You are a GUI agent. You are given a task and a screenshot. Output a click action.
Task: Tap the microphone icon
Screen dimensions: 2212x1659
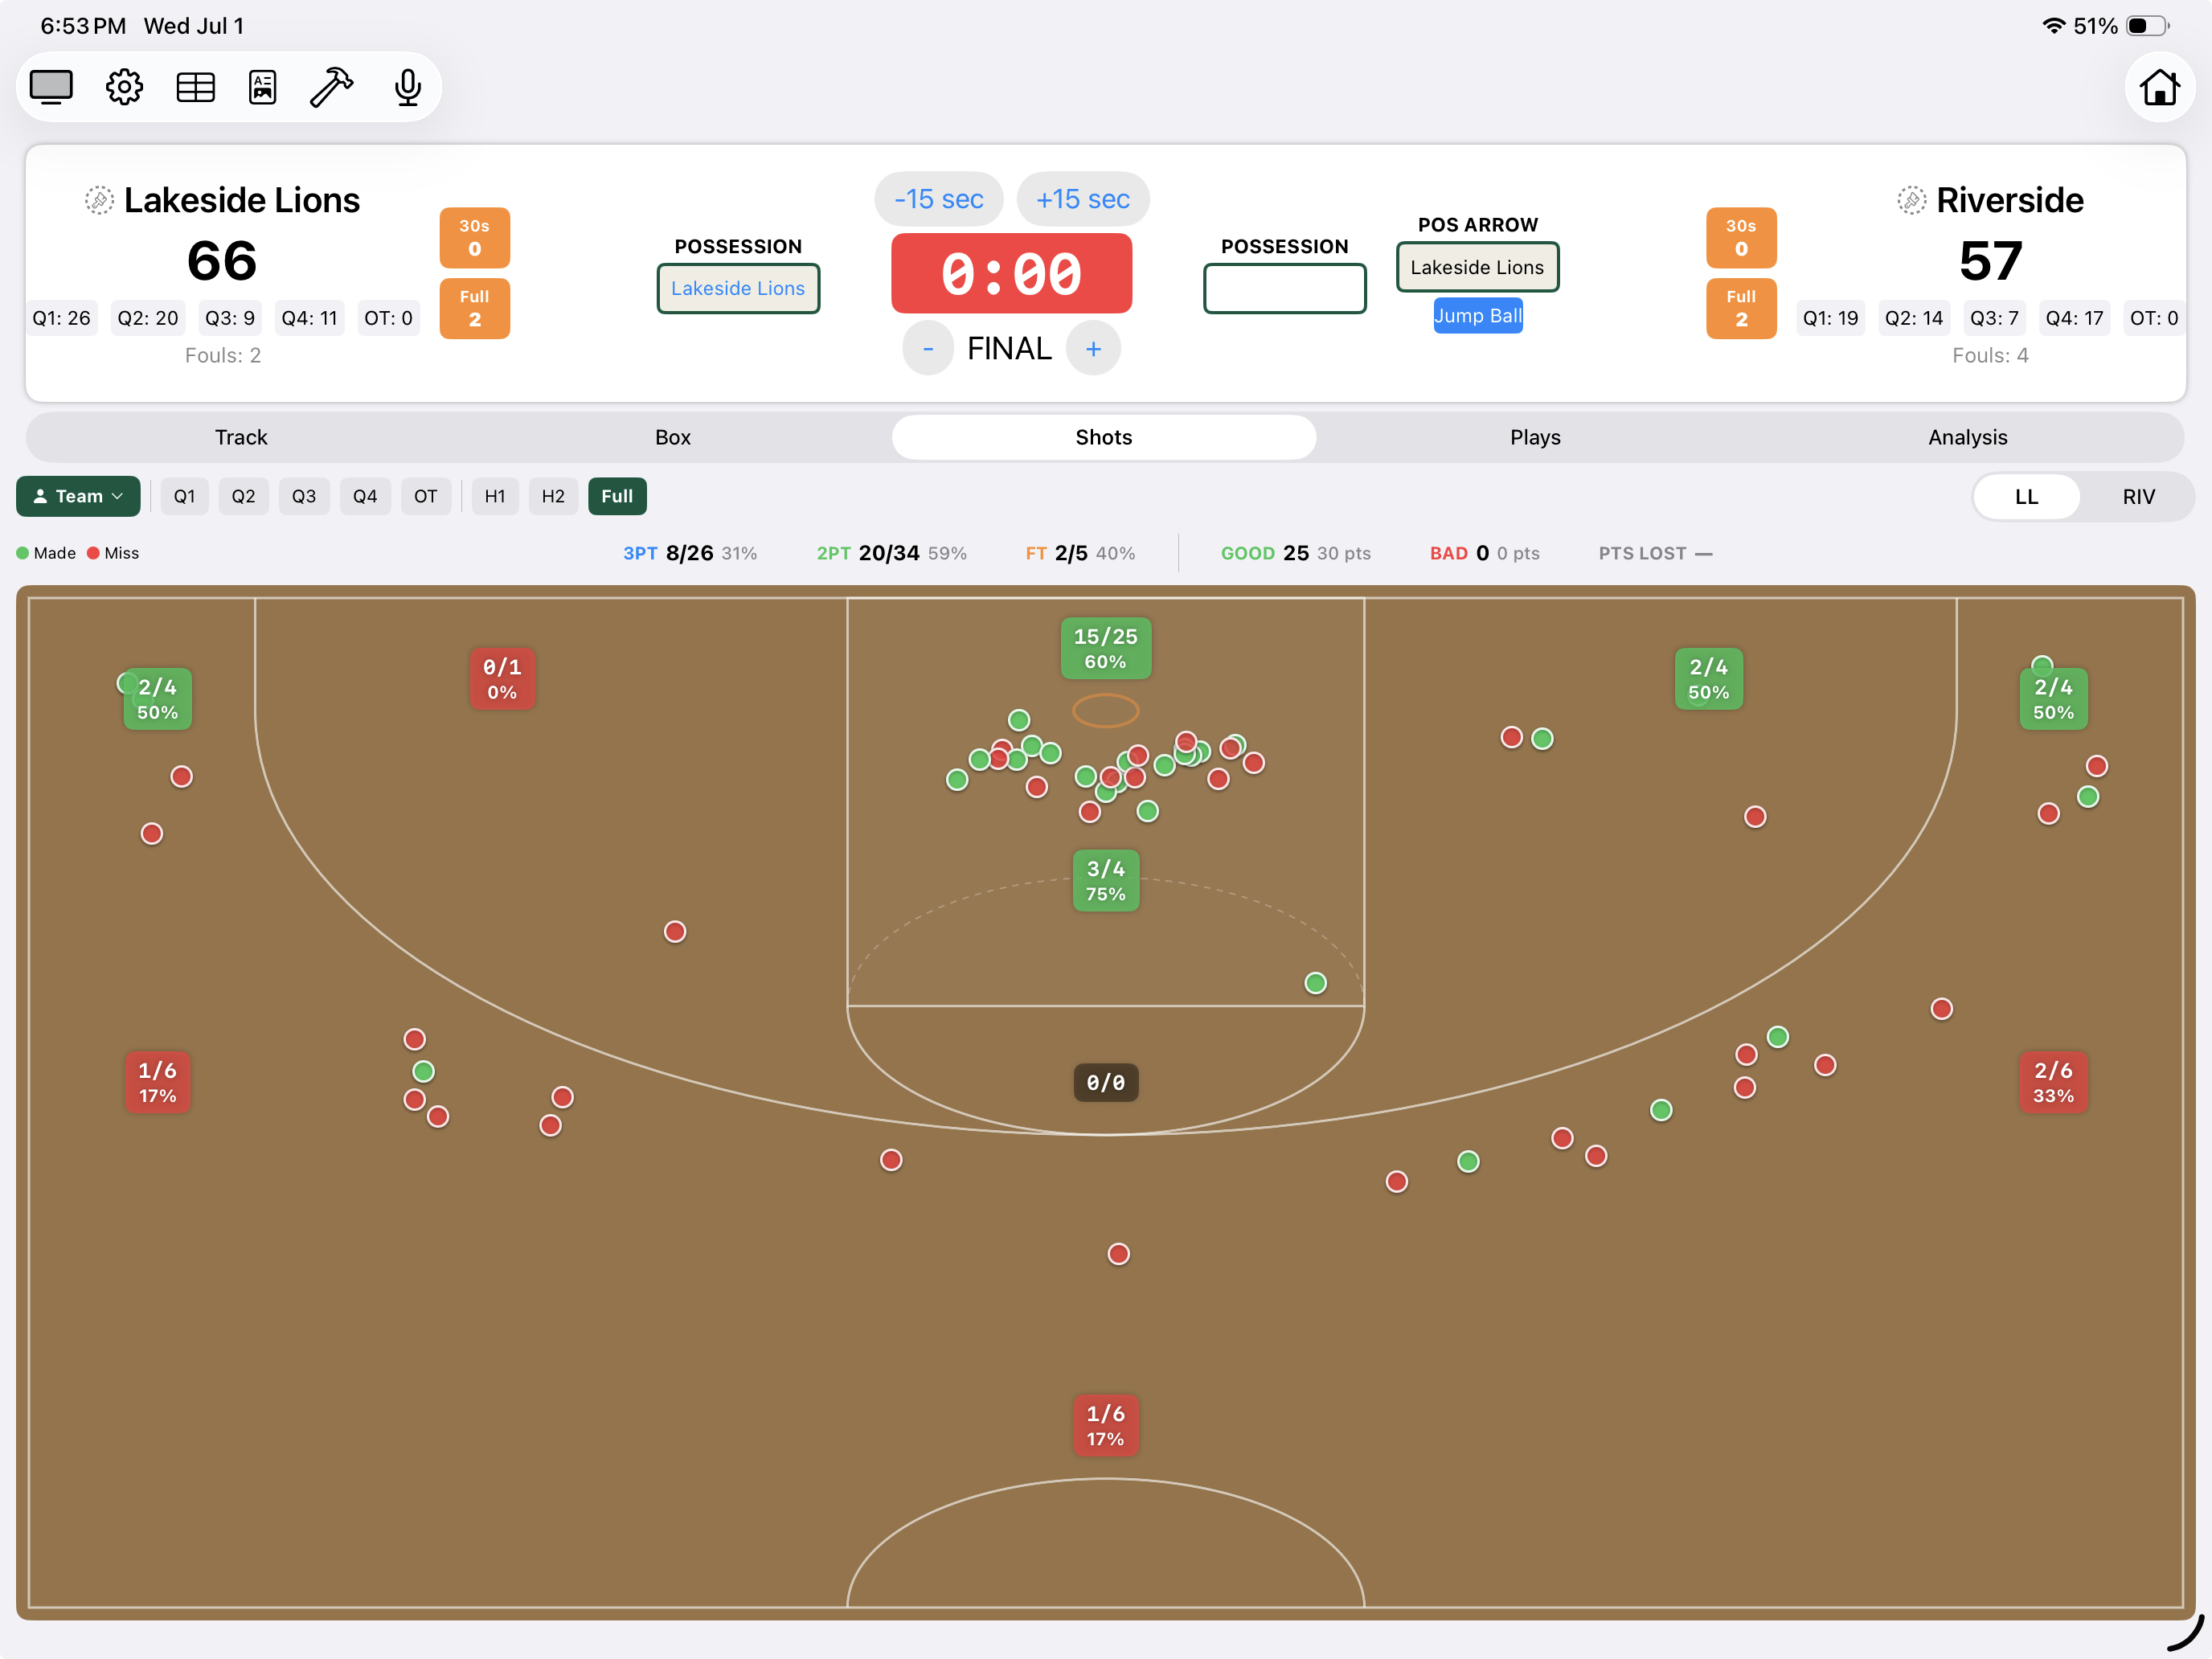tap(407, 87)
